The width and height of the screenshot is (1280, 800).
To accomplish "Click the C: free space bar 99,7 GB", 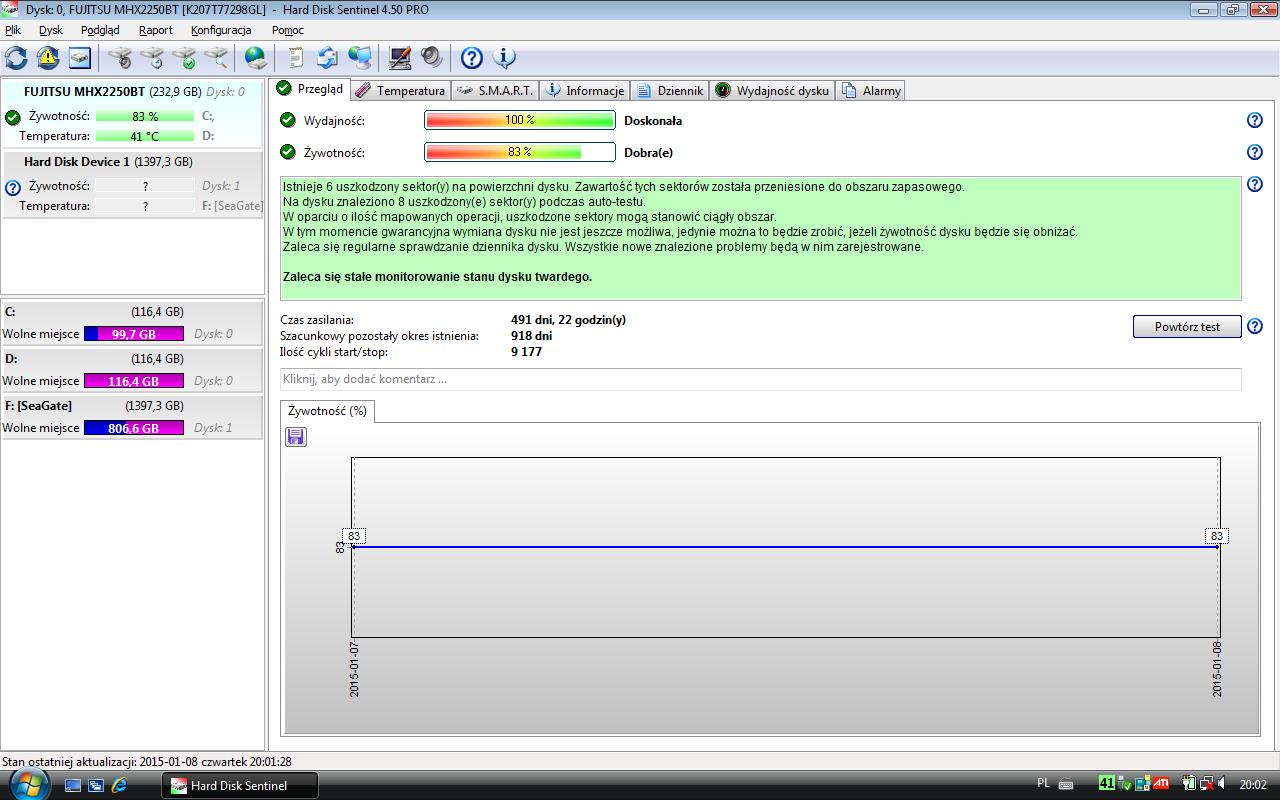I will [x=134, y=334].
